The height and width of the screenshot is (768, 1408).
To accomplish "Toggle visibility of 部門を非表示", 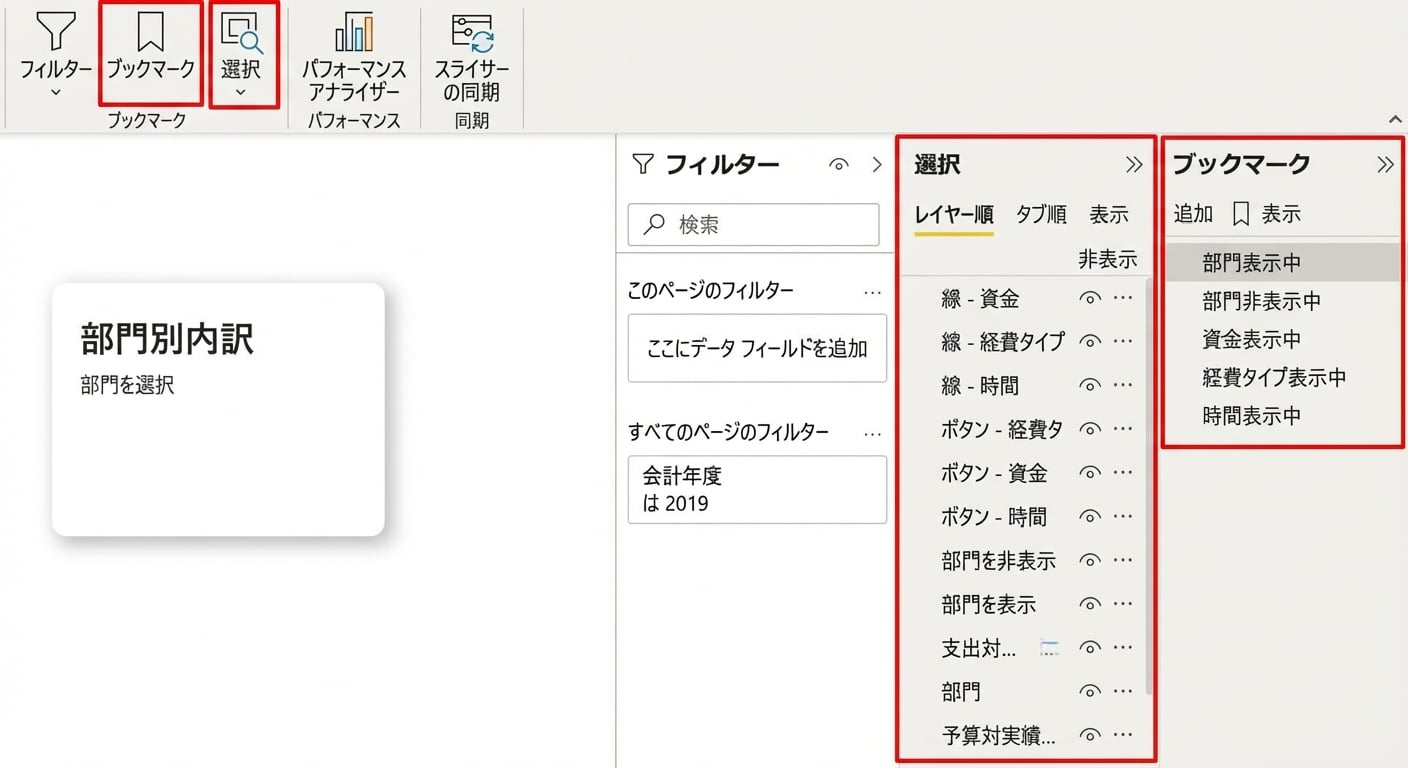I will pyautogui.click(x=1091, y=561).
